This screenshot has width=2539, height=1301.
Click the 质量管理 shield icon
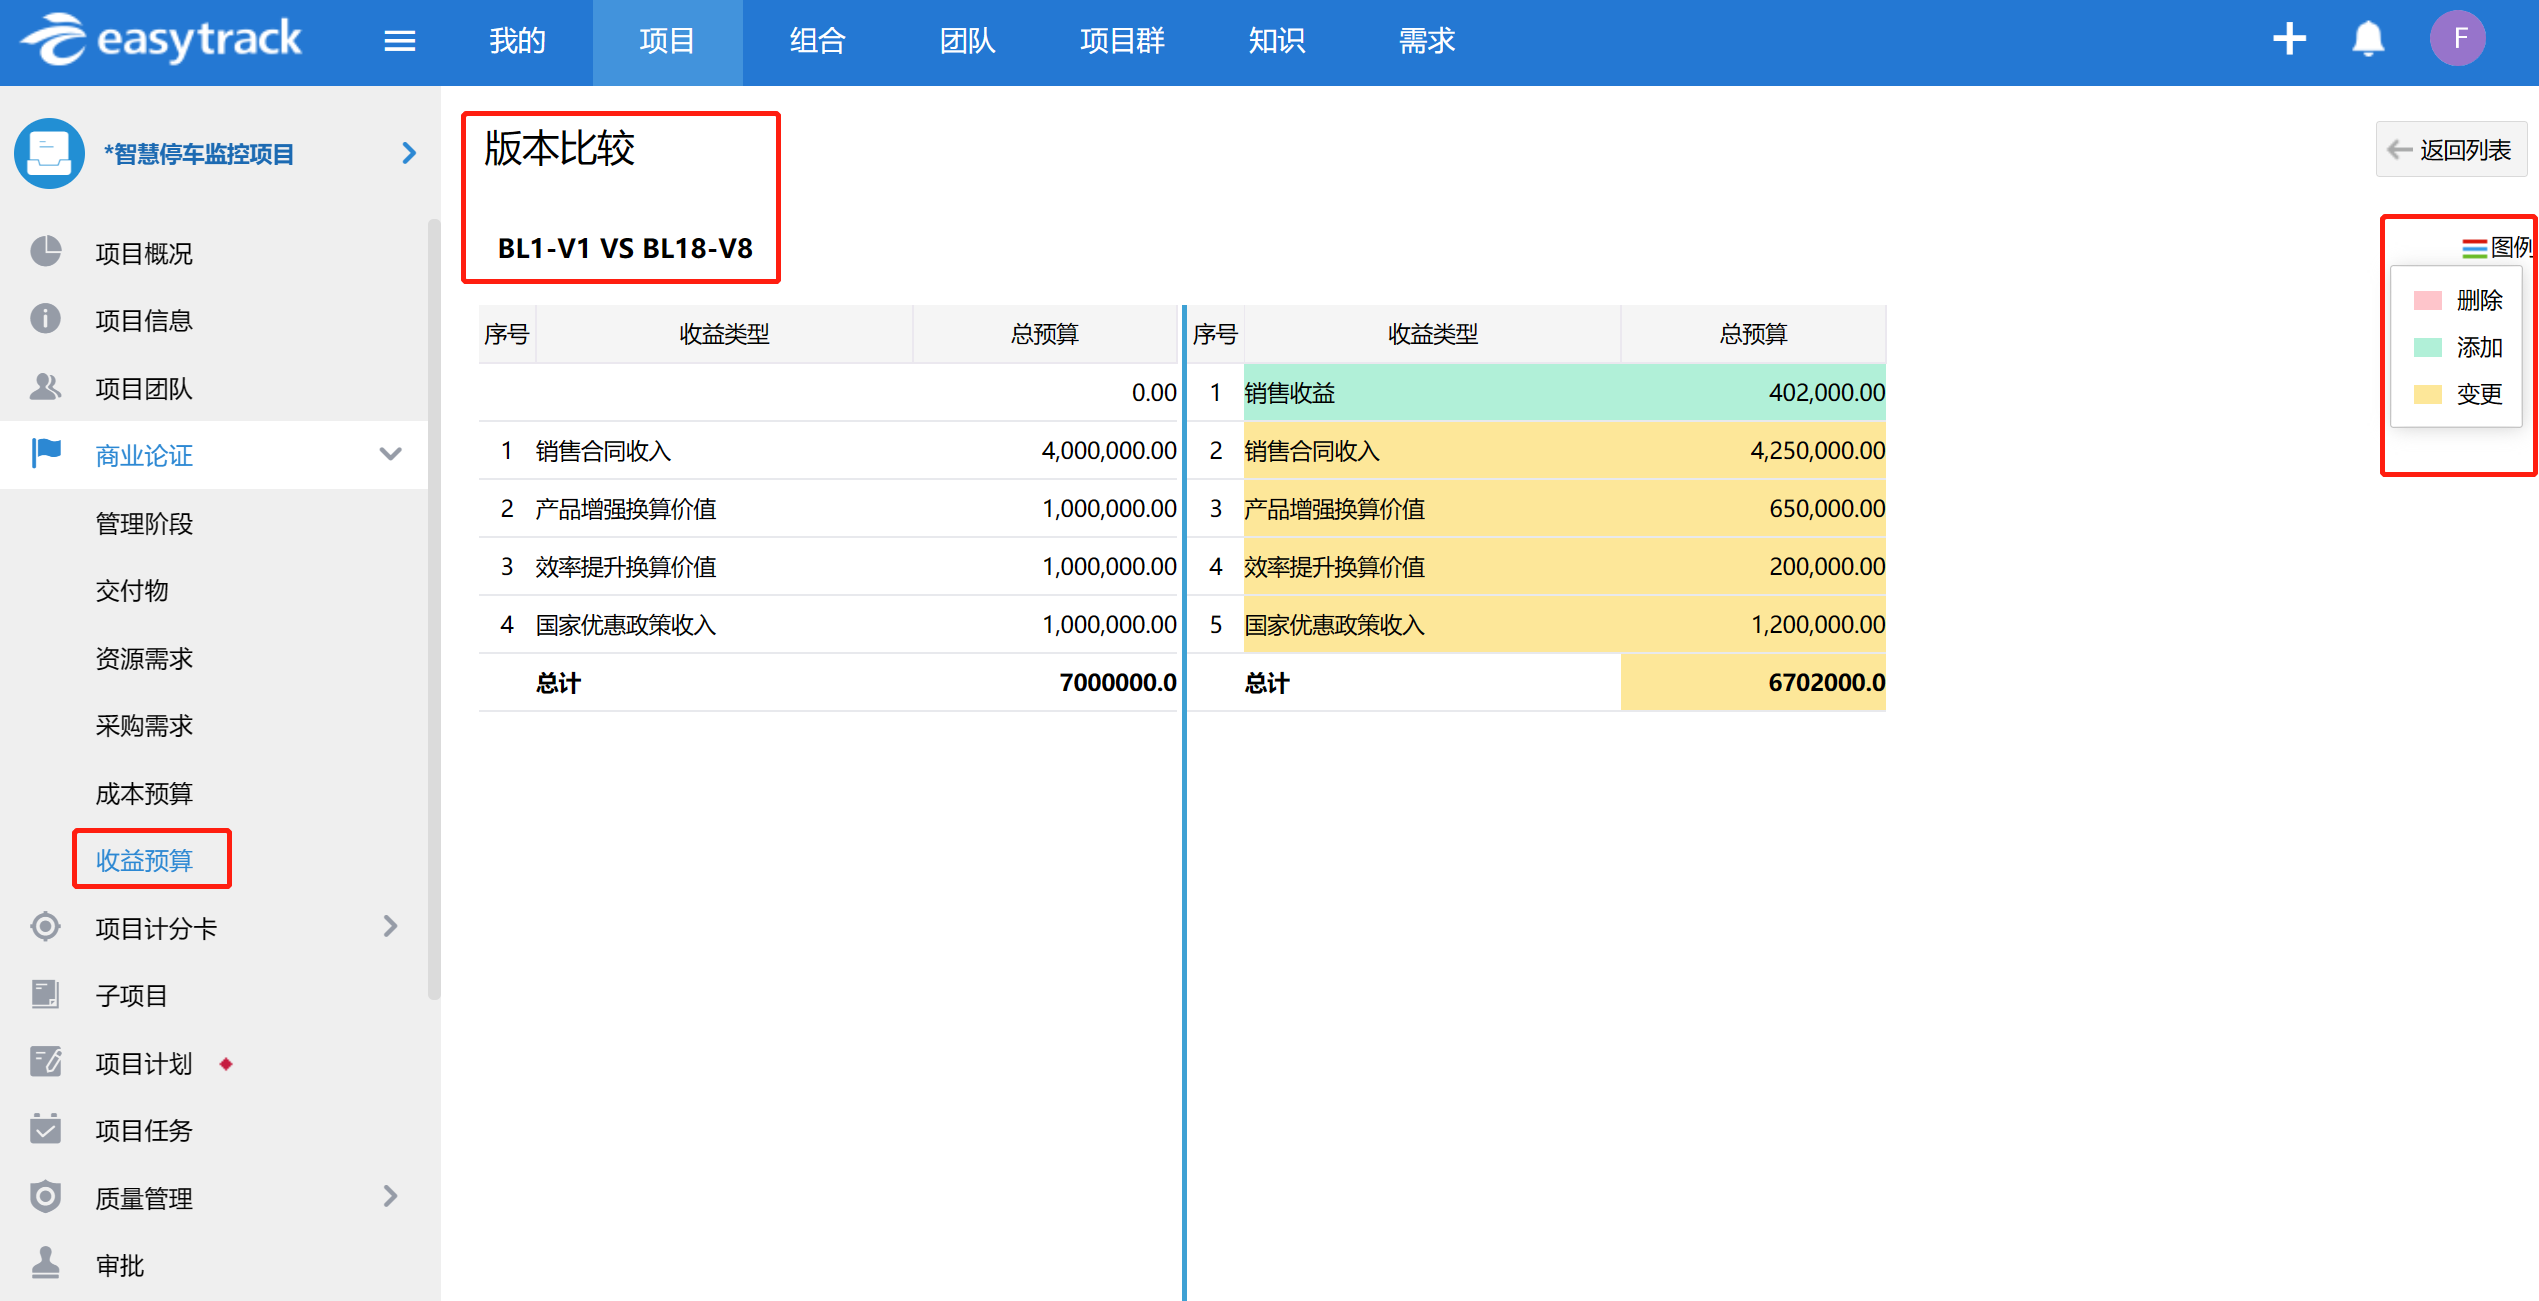tap(45, 1196)
